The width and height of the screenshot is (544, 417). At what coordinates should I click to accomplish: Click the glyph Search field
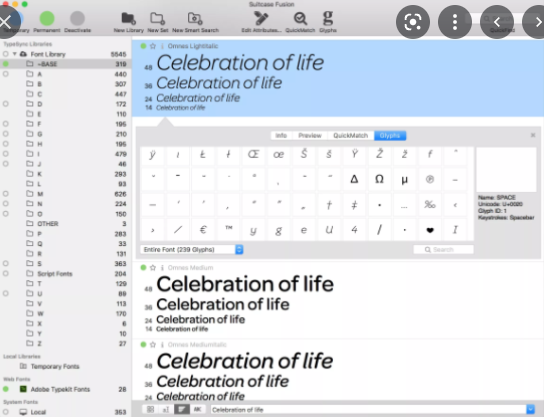(443, 249)
